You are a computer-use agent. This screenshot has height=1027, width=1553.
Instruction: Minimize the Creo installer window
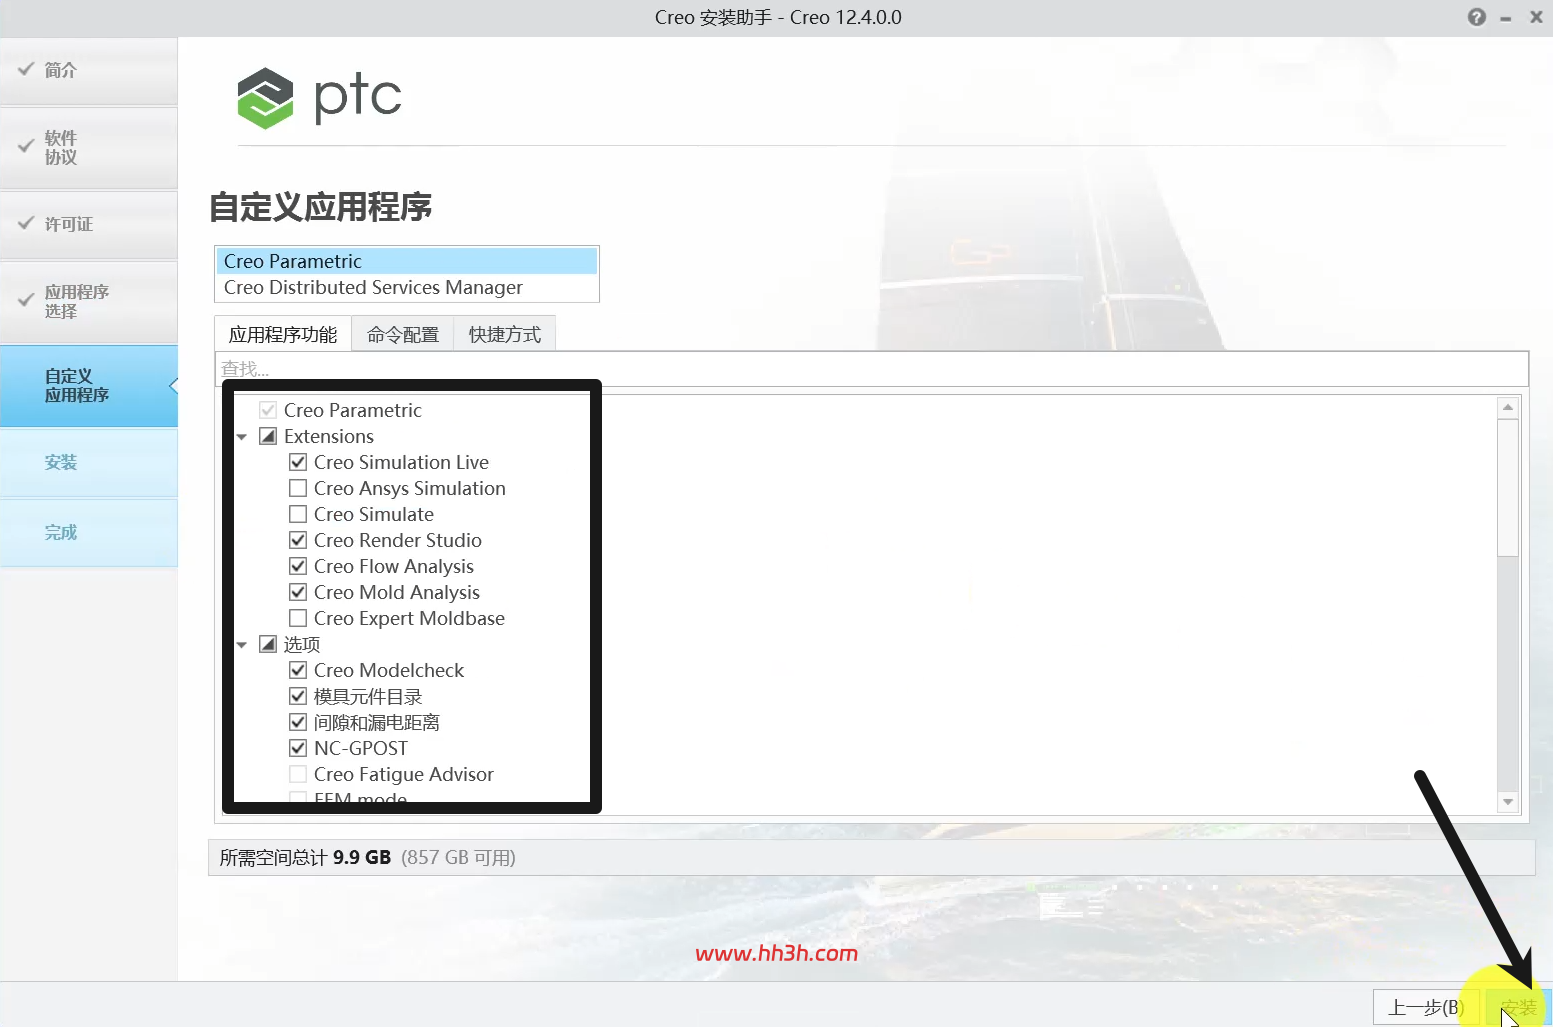pyautogui.click(x=1505, y=18)
